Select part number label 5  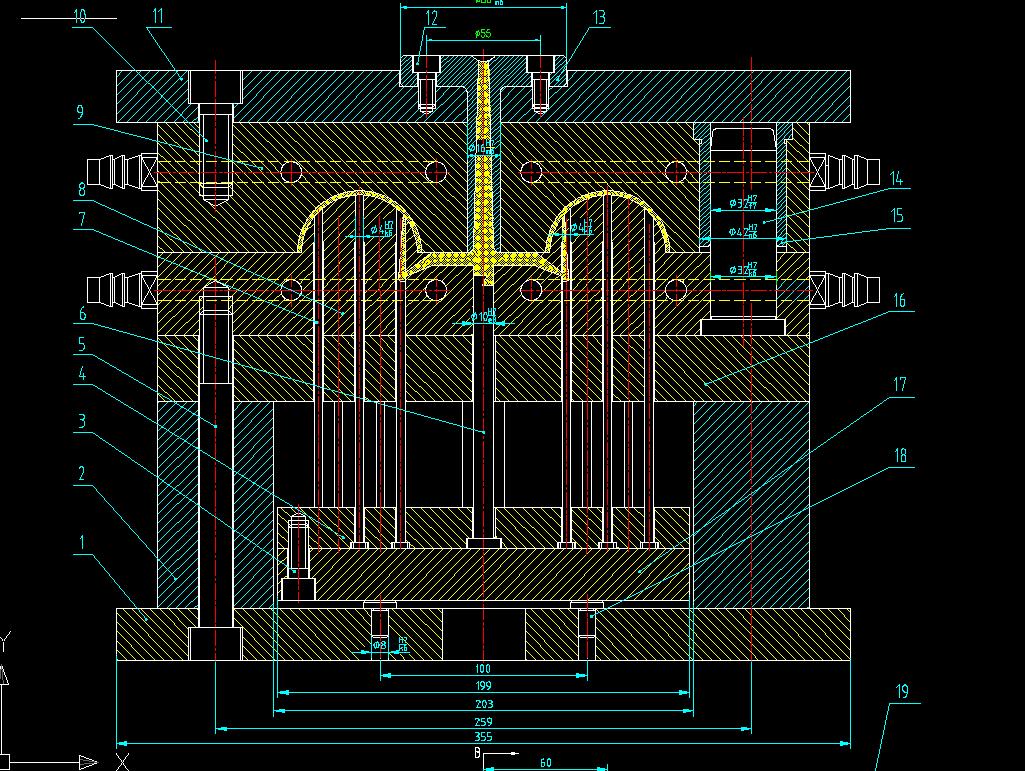point(82,344)
